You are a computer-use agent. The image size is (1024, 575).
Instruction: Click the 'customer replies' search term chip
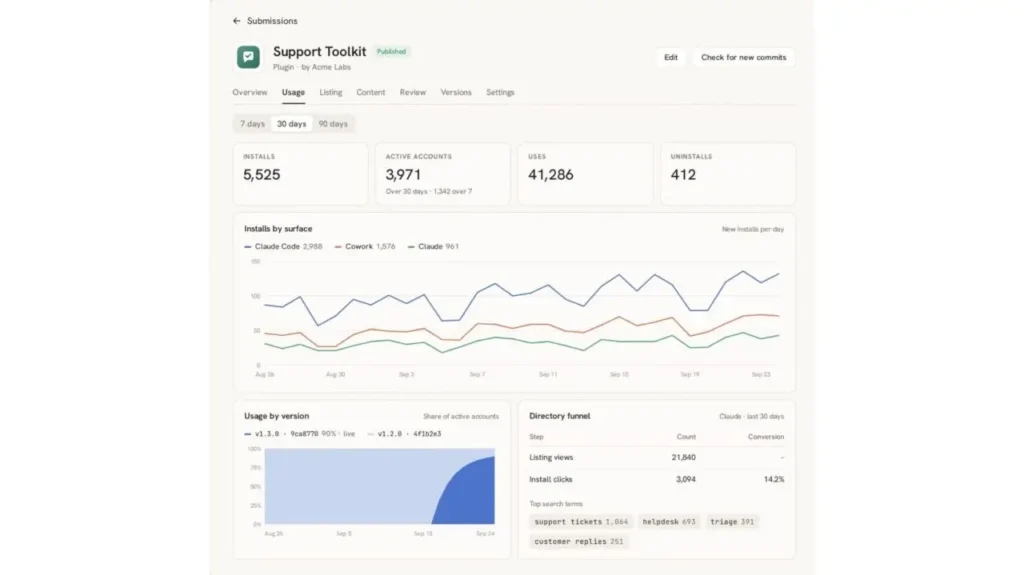pyautogui.click(x=579, y=541)
